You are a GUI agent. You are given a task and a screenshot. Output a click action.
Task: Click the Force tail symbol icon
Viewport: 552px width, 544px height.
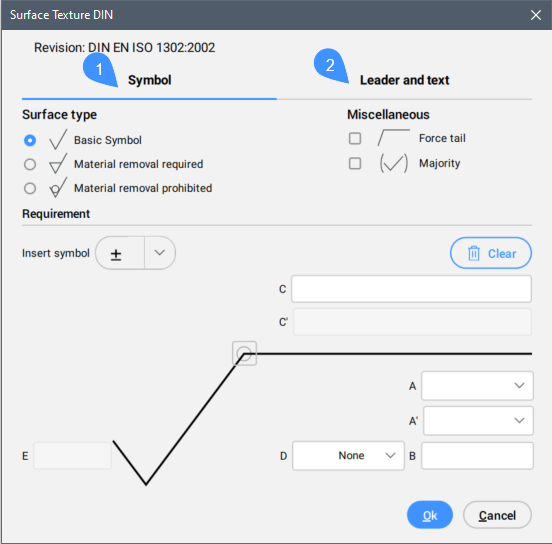pos(394,138)
